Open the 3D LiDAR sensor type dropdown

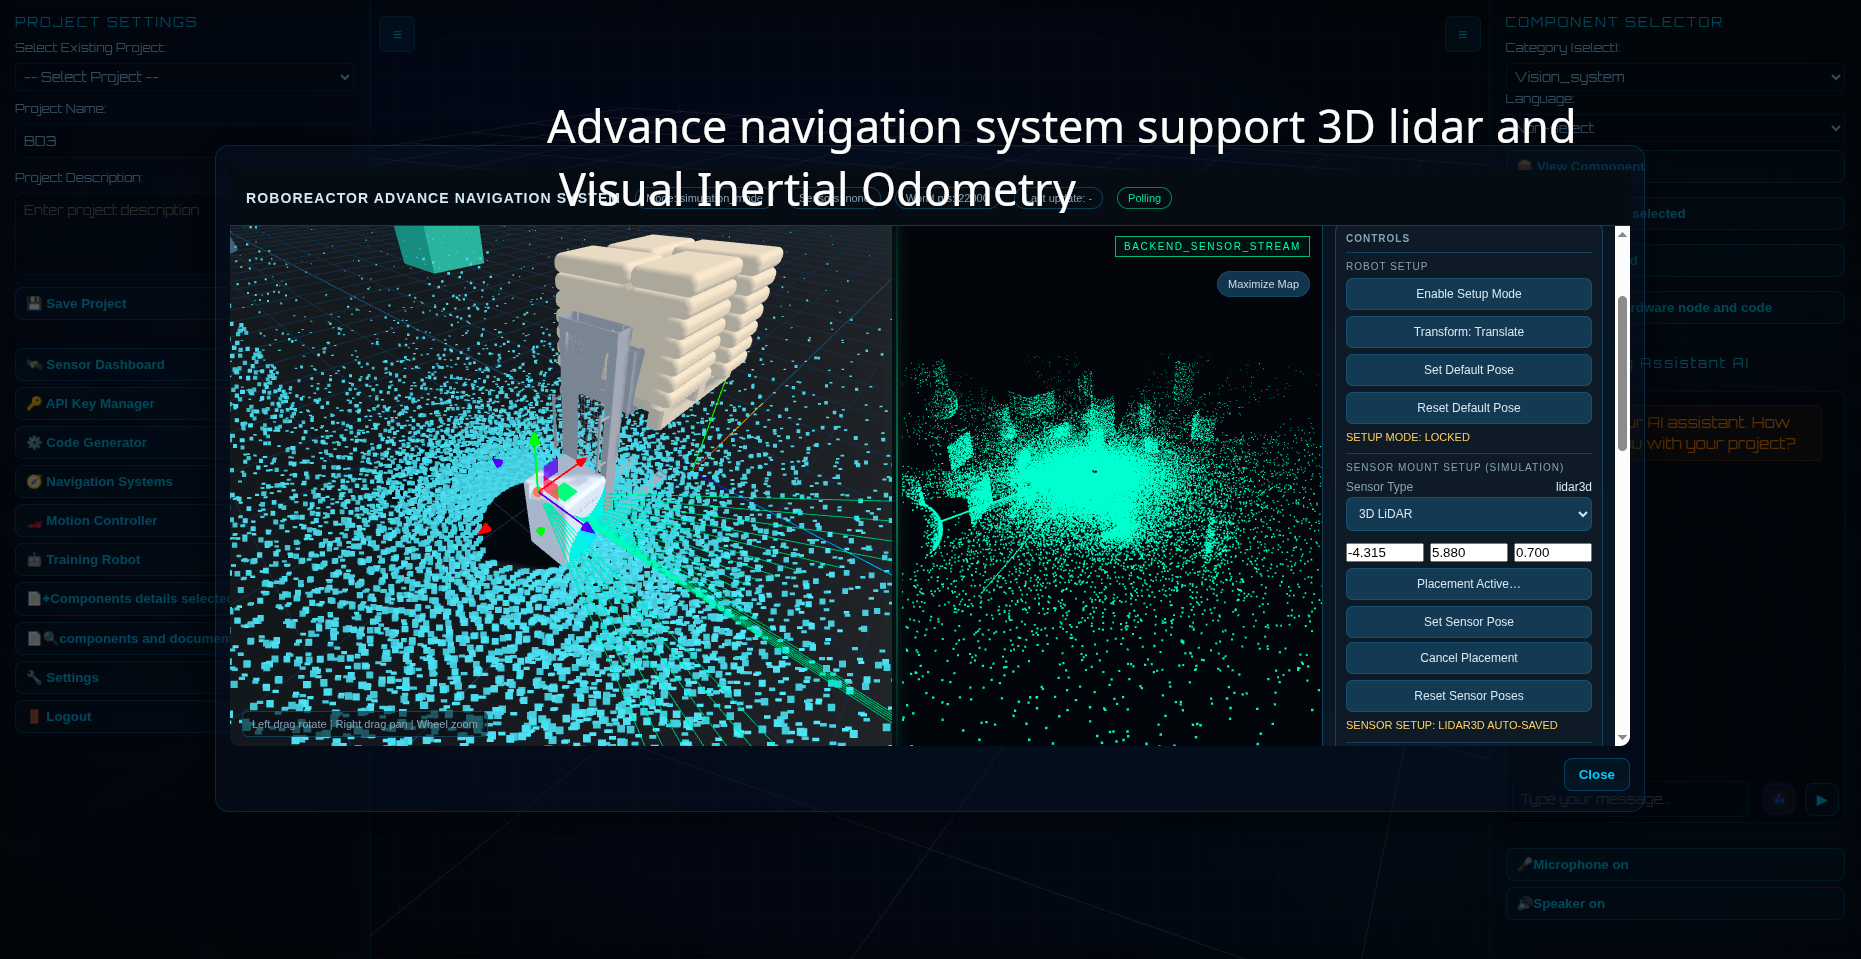click(x=1468, y=514)
